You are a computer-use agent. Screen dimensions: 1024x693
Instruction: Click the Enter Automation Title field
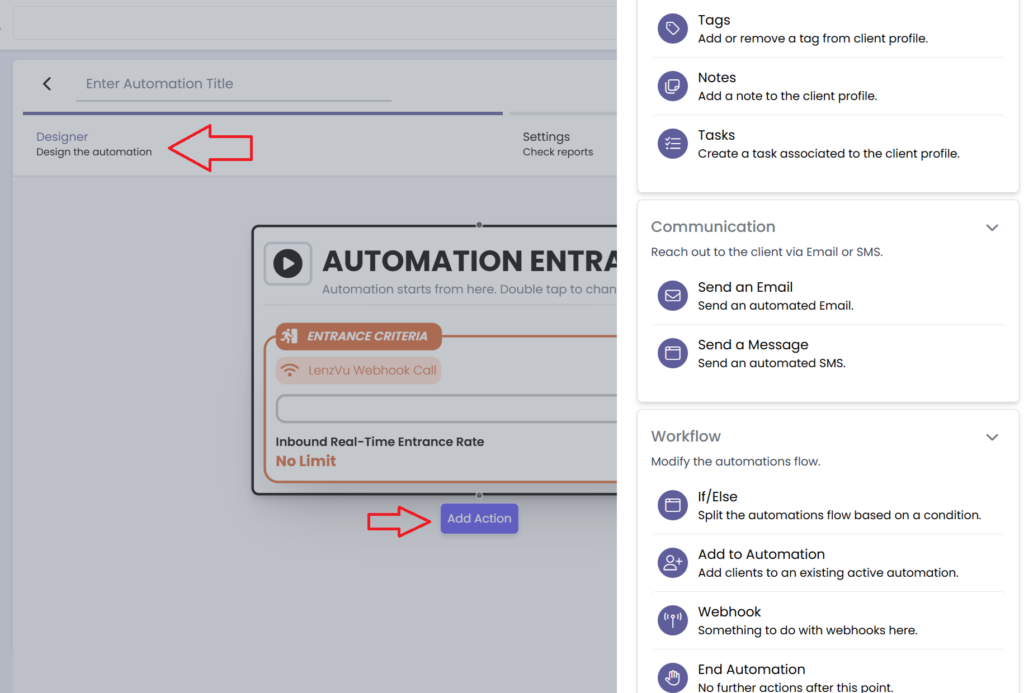click(233, 84)
